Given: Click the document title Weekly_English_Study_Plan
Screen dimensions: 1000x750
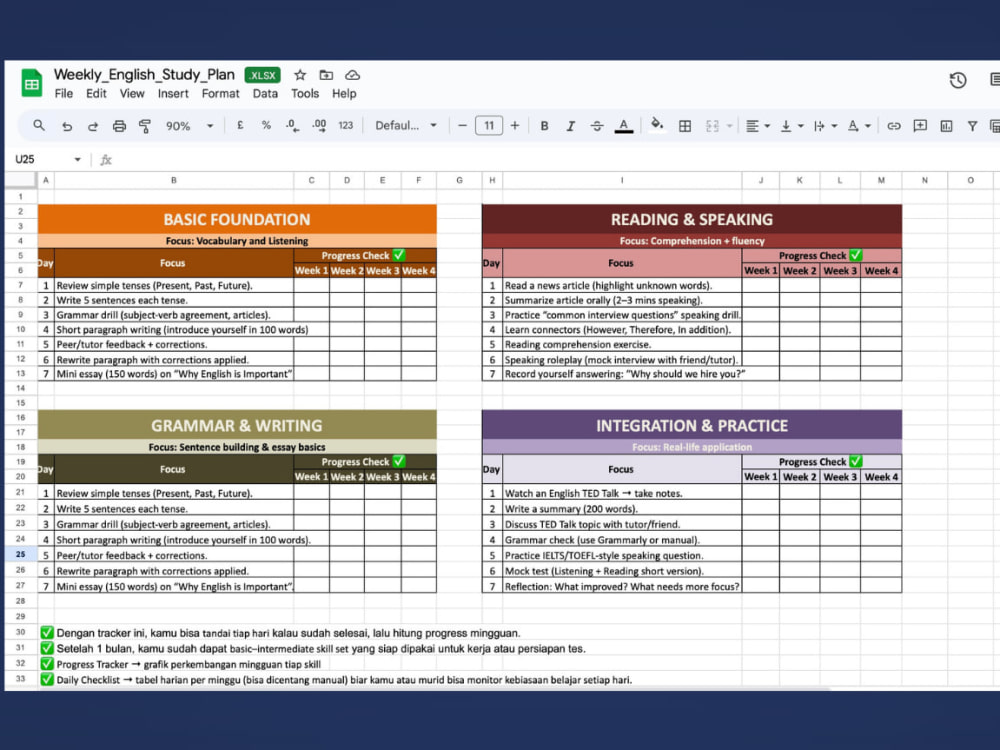Looking at the screenshot, I should point(144,75).
